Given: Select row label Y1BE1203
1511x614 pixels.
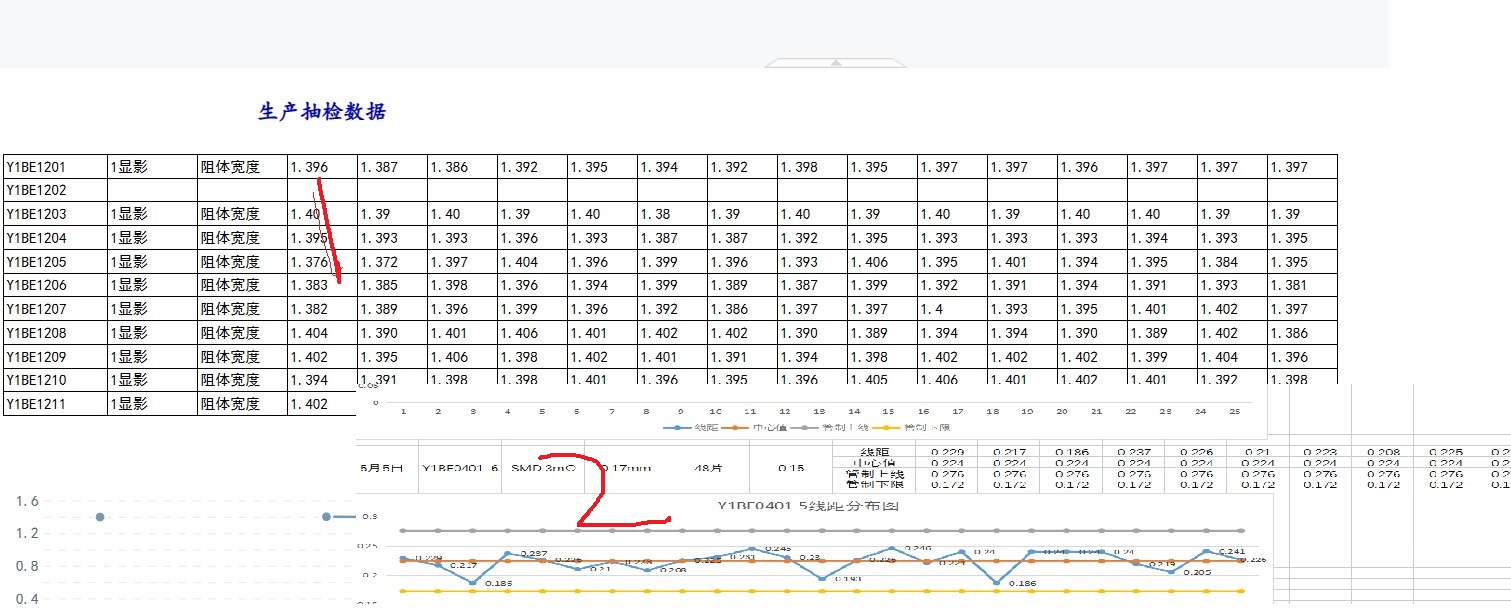Looking at the screenshot, I should pos(36,214).
